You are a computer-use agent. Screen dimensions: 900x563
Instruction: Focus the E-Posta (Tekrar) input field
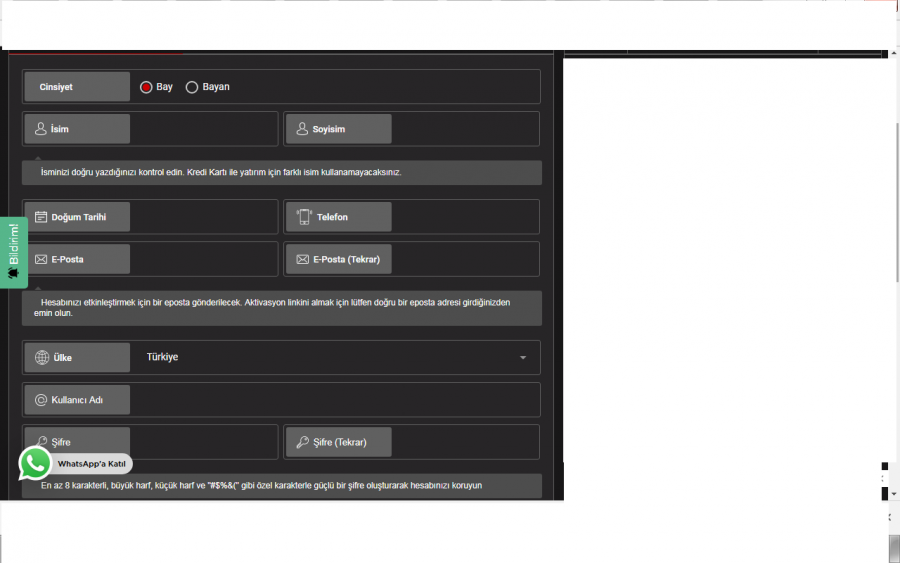(465, 259)
